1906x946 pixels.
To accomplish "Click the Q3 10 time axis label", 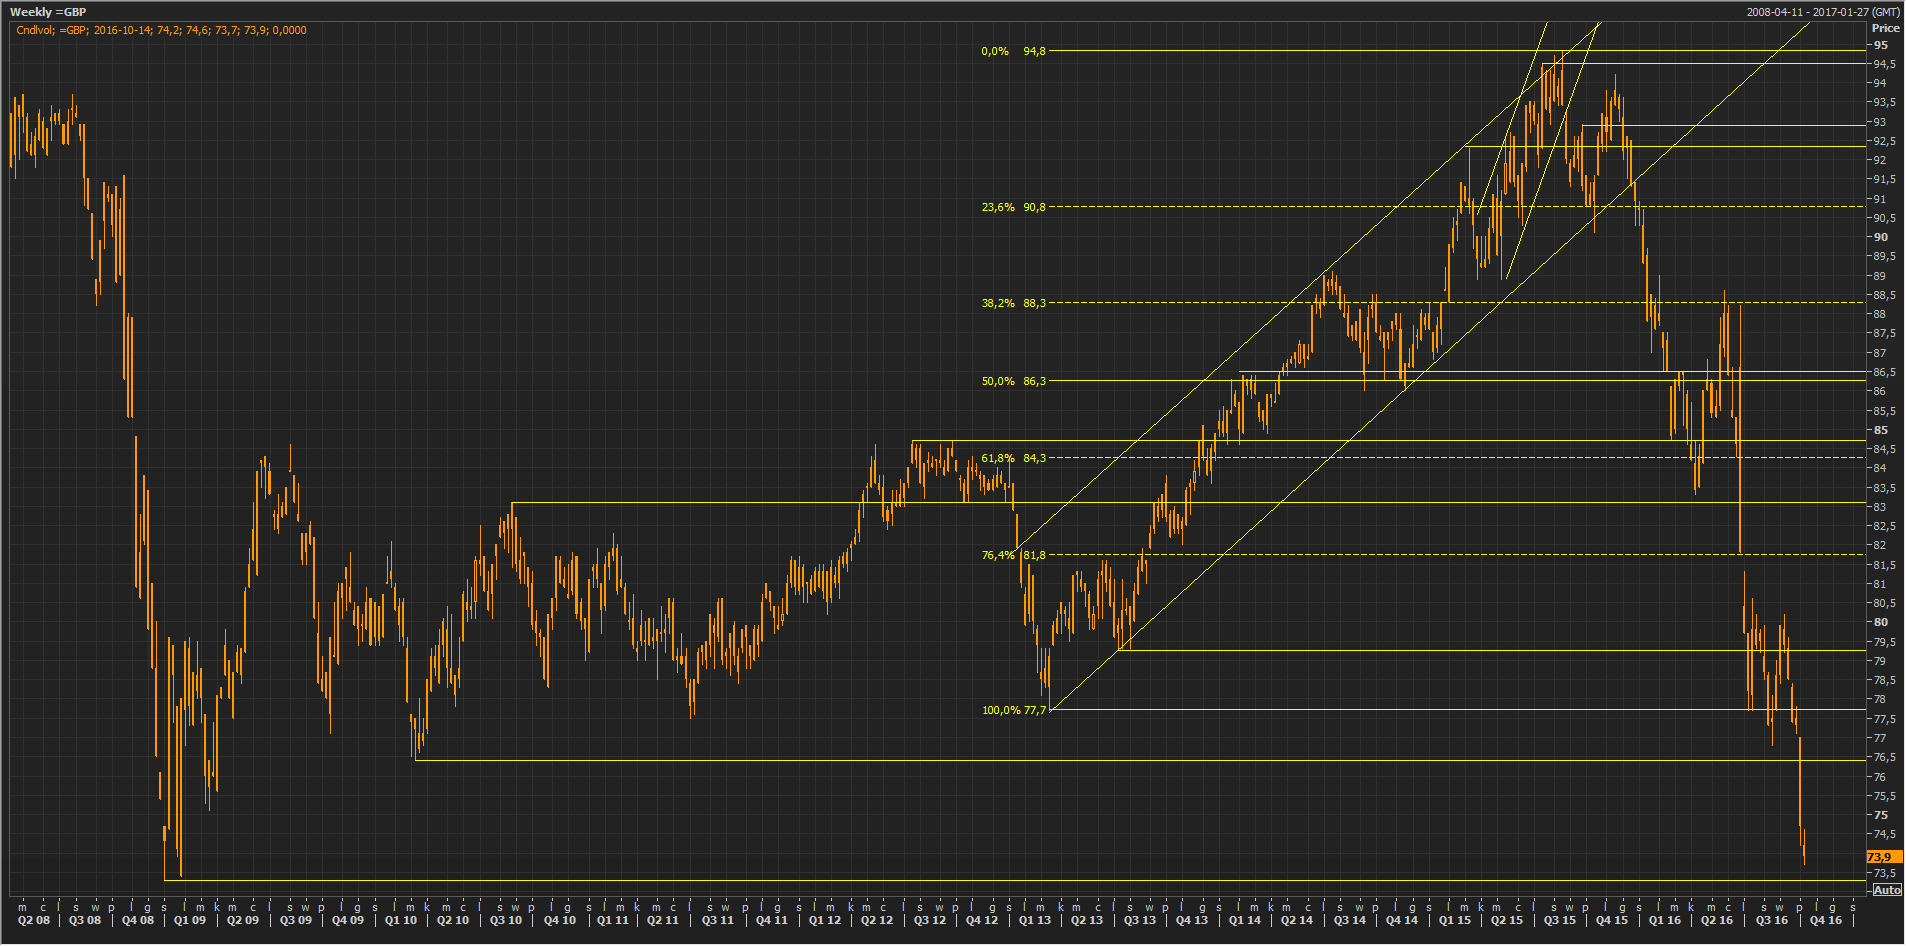I will pyautogui.click(x=506, y=920).
